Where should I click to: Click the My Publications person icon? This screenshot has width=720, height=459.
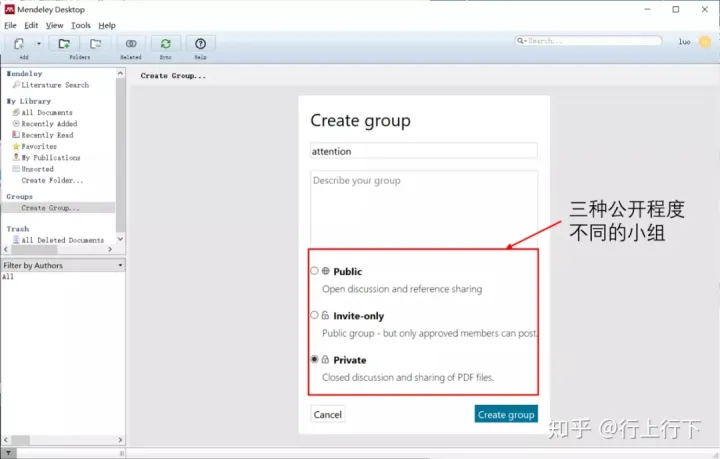(x=16, y=157)
